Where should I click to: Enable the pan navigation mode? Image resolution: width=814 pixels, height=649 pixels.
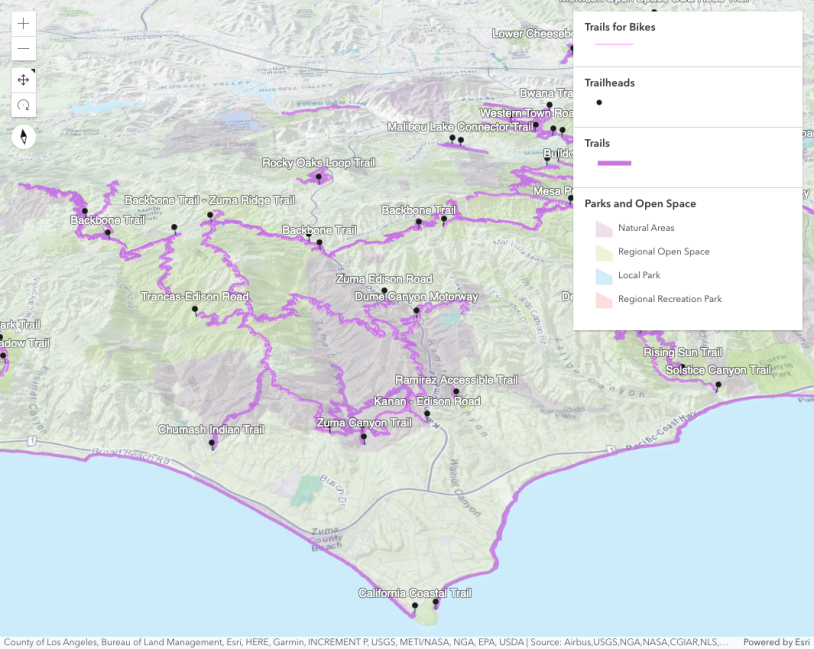(23, 80)
